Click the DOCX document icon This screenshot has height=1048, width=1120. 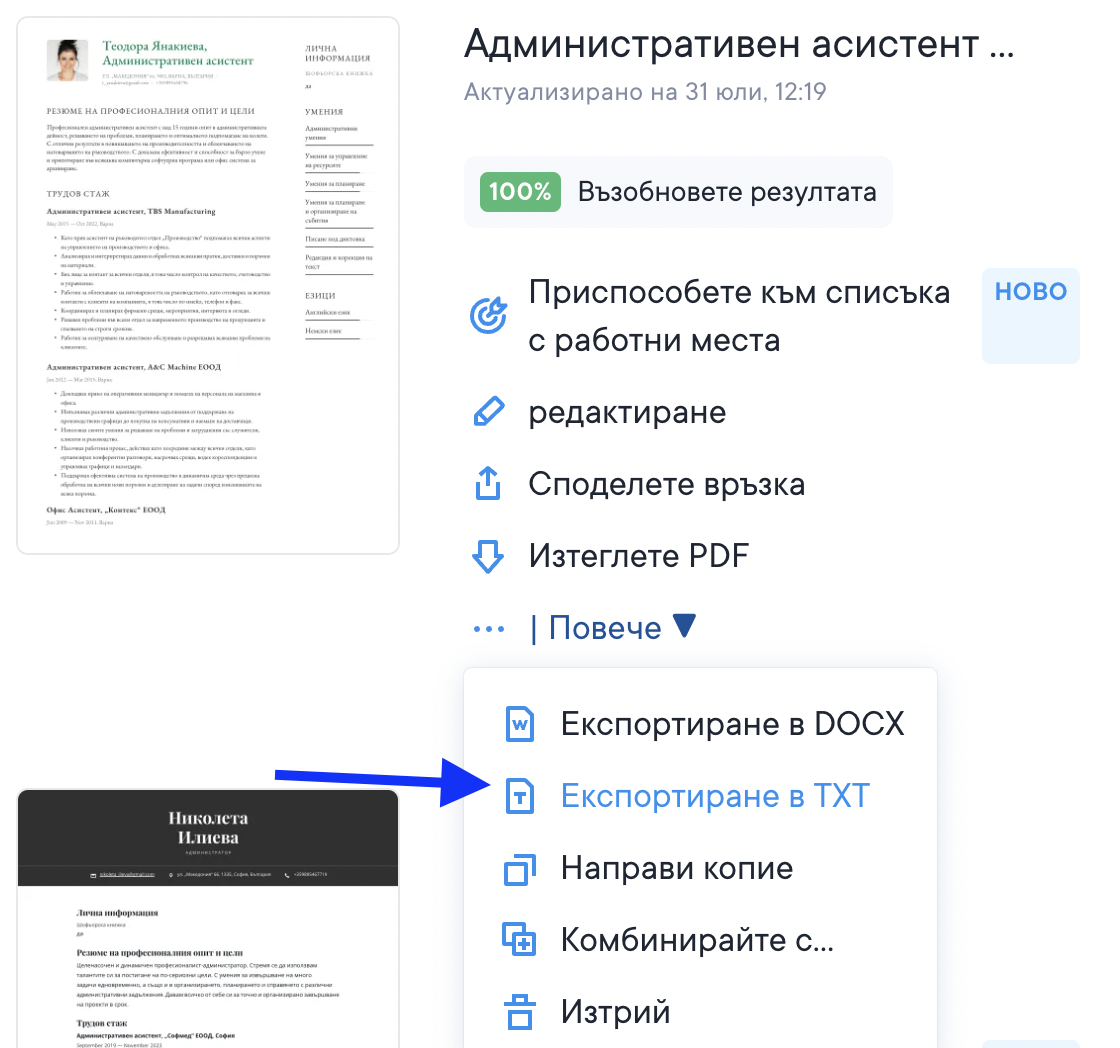click(x=520, y=724)
